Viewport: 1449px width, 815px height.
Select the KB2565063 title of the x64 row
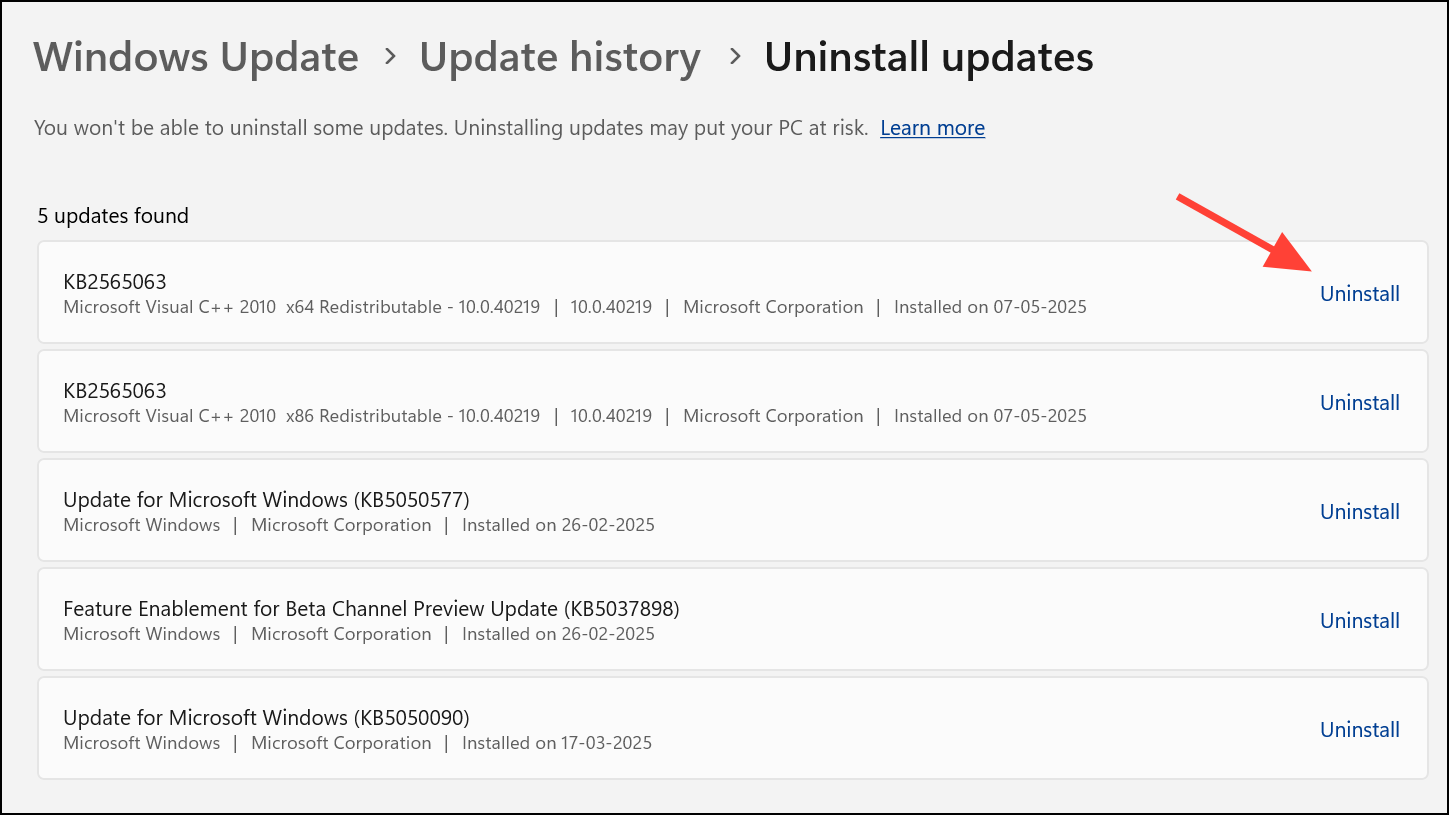(x=115, y=281)
